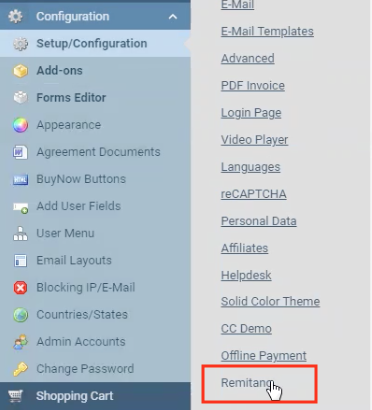372x410 pixels.
Task: Click the BuyNow Buttons HTML icon
Action: coord(20,179)
